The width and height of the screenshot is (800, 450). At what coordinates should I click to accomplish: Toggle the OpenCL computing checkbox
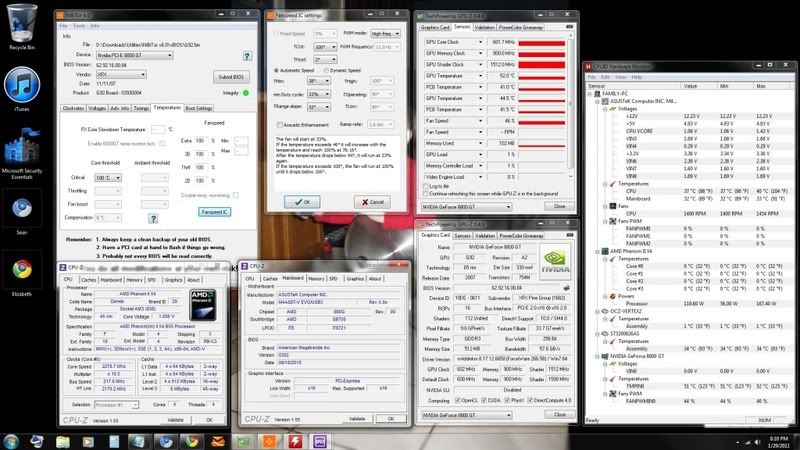pos(458,401)
